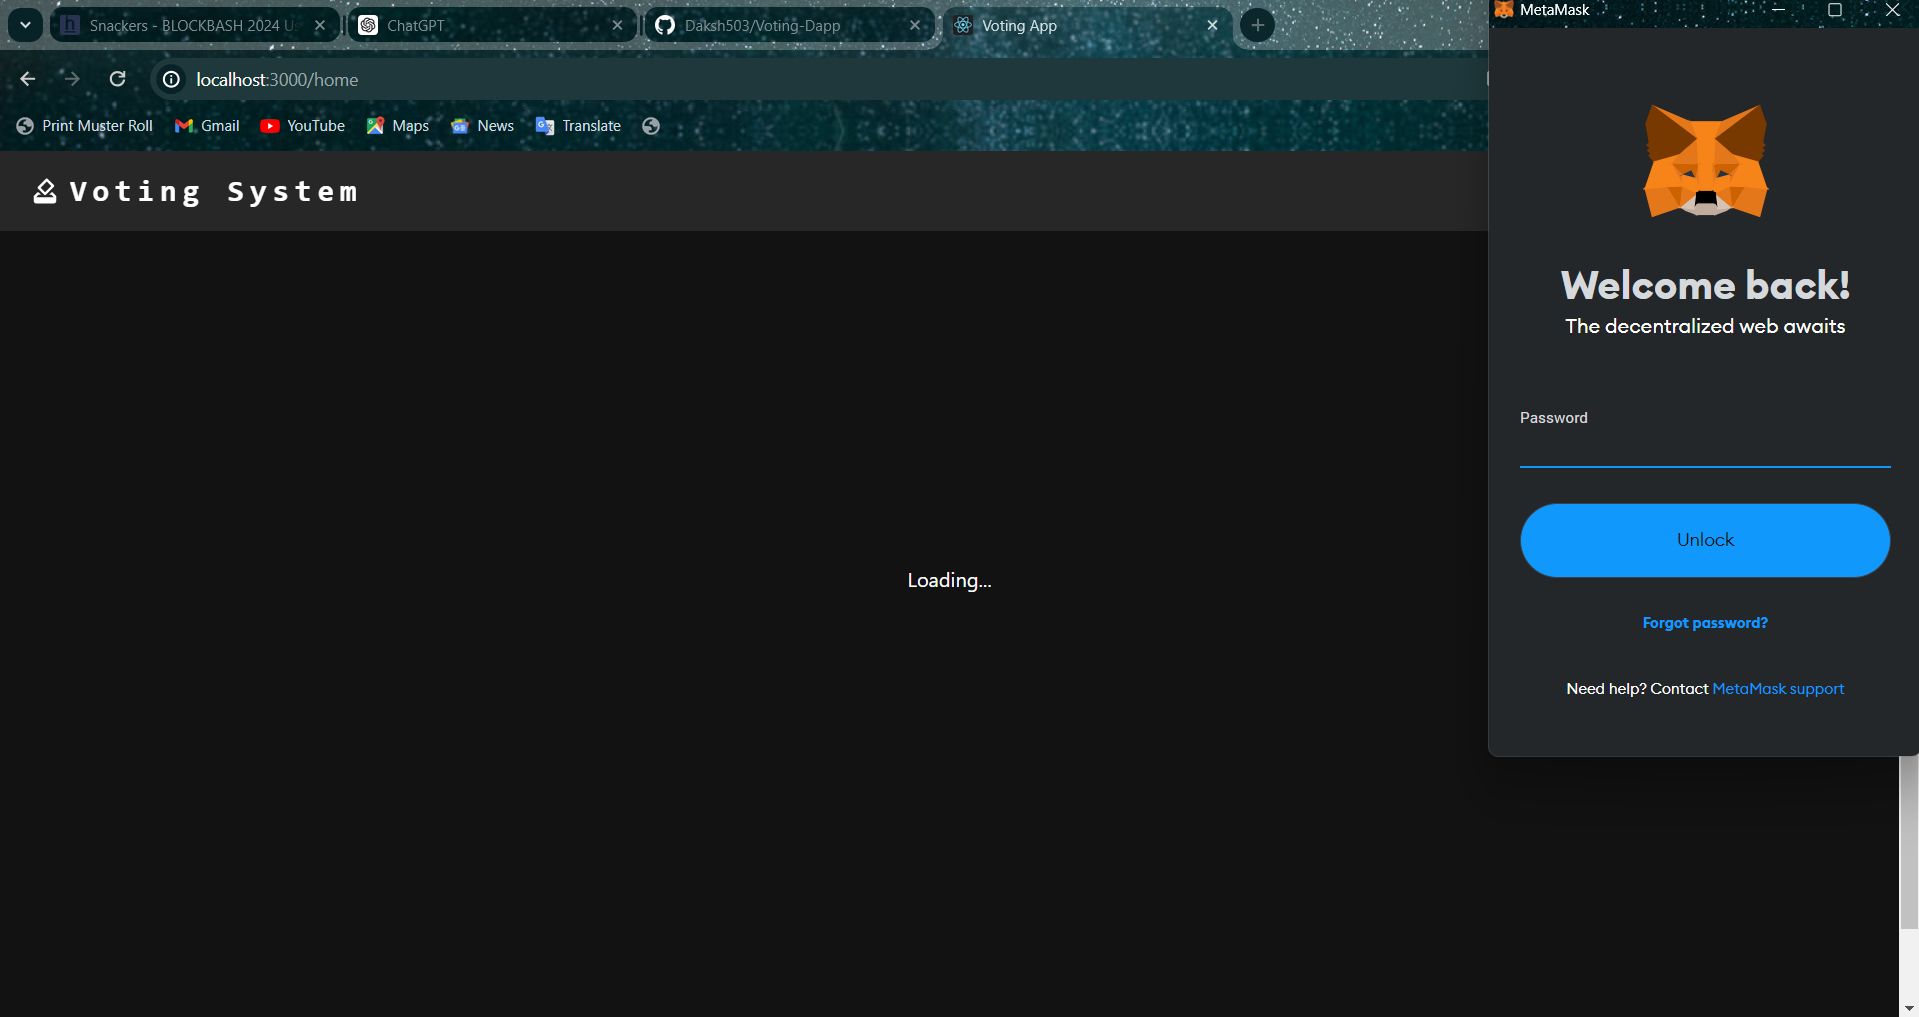Reload the localhost page
This screenshot has height=1017, width=1919.
tap(117, 79)
